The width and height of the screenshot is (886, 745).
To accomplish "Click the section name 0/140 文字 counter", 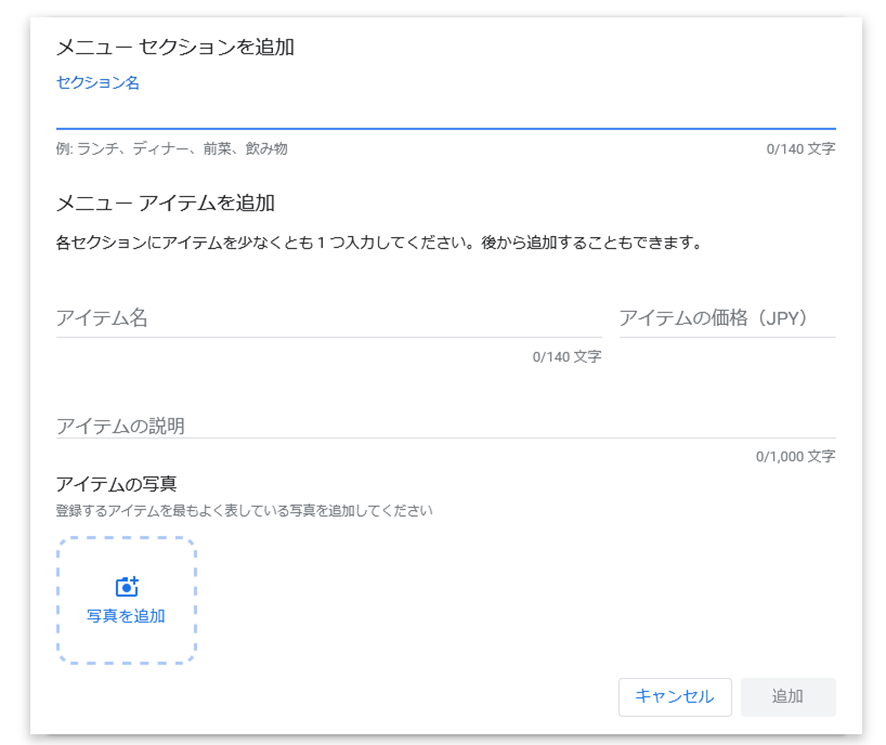I will pyautogui.click(x=801, y=149).
